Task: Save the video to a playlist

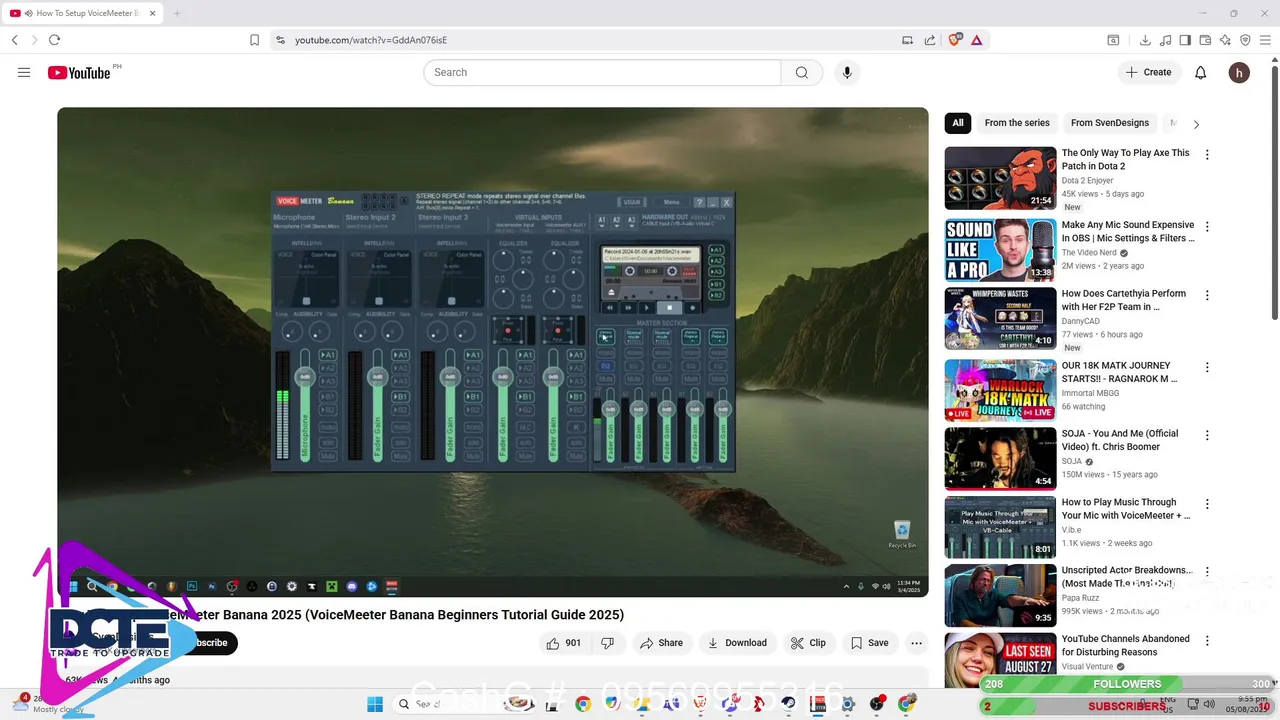Action: click(x=869, y=643)
